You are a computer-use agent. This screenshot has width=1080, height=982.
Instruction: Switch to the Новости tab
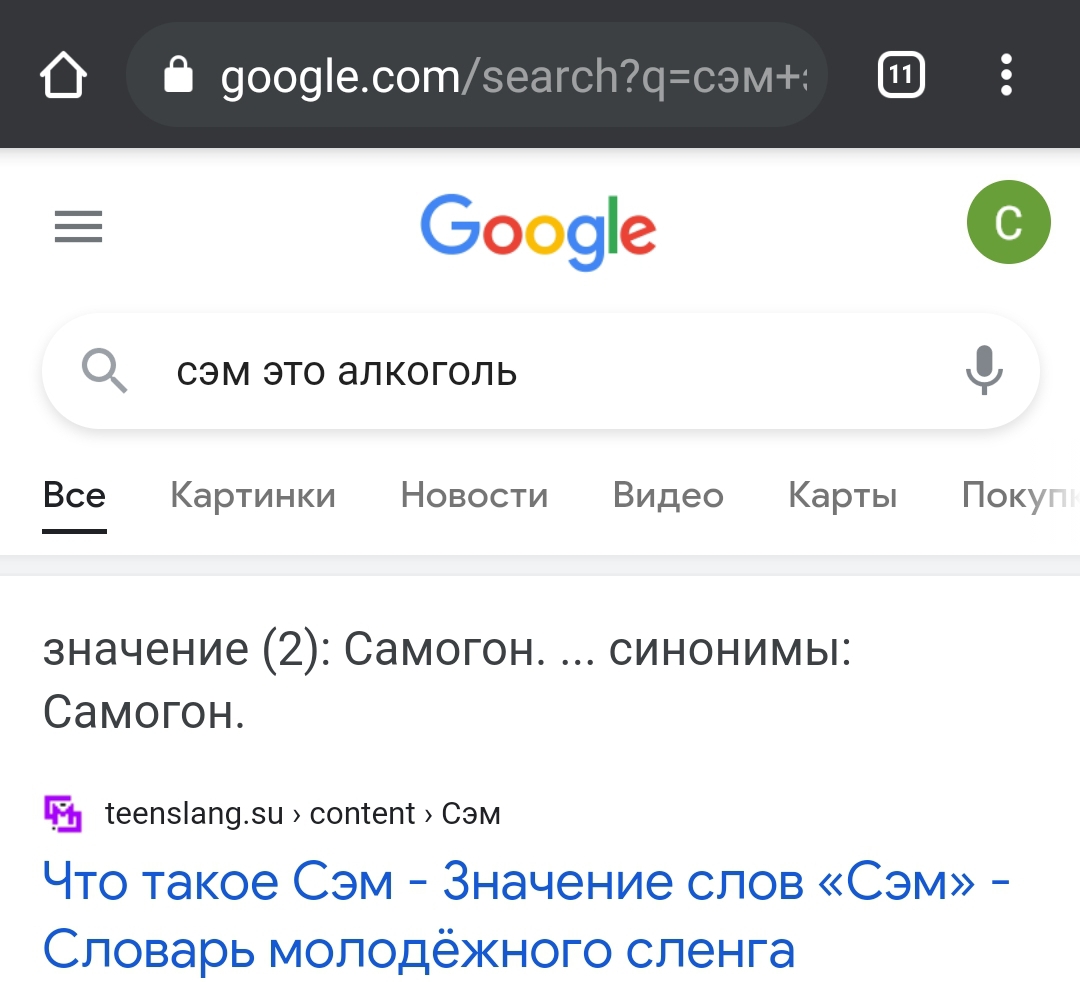[474, 495]
